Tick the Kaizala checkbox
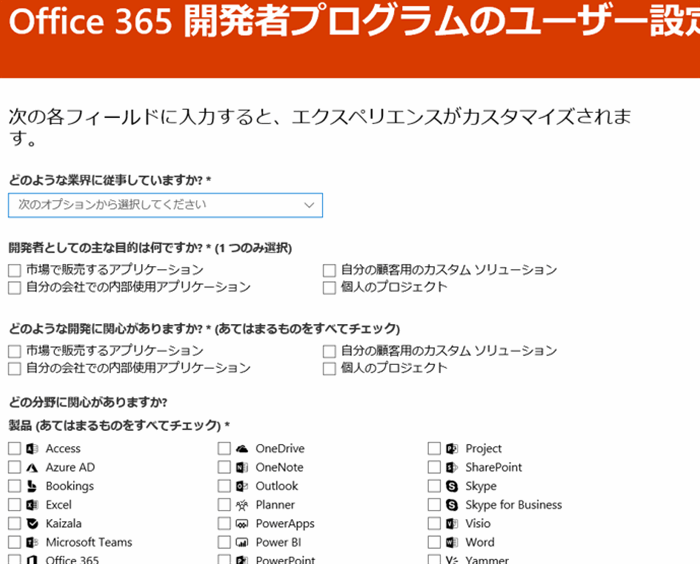 pos(14,523)
